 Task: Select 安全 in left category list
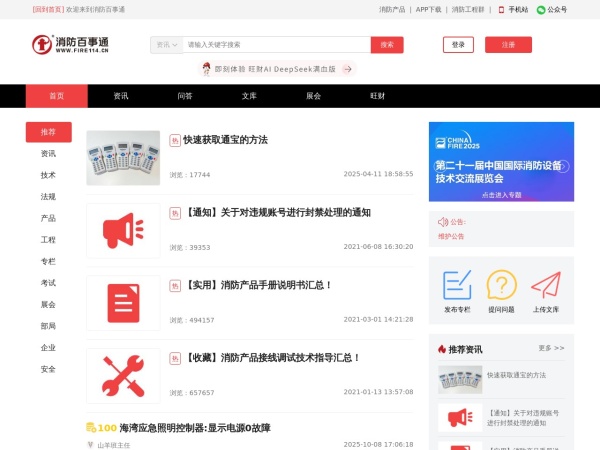(x=48, y=369)
